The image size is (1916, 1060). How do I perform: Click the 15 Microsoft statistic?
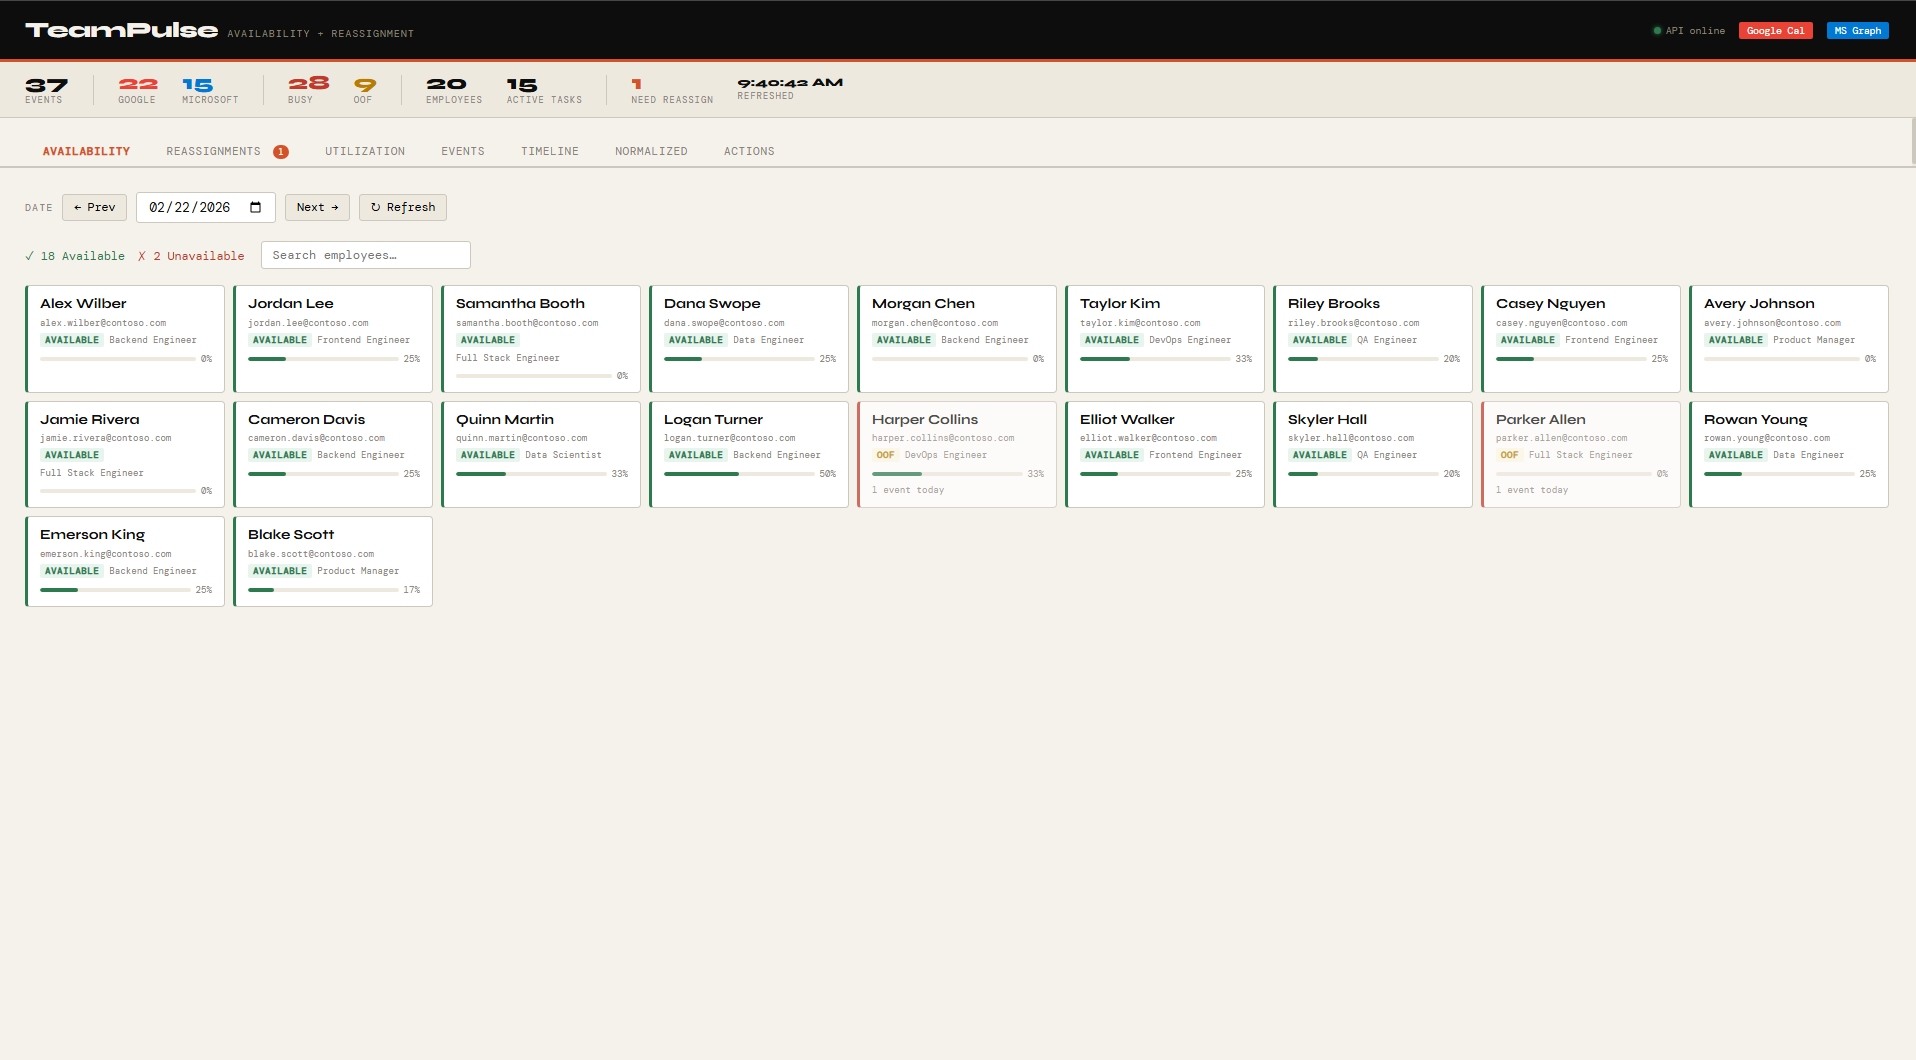pyautogui.click(x=210, y=90)
